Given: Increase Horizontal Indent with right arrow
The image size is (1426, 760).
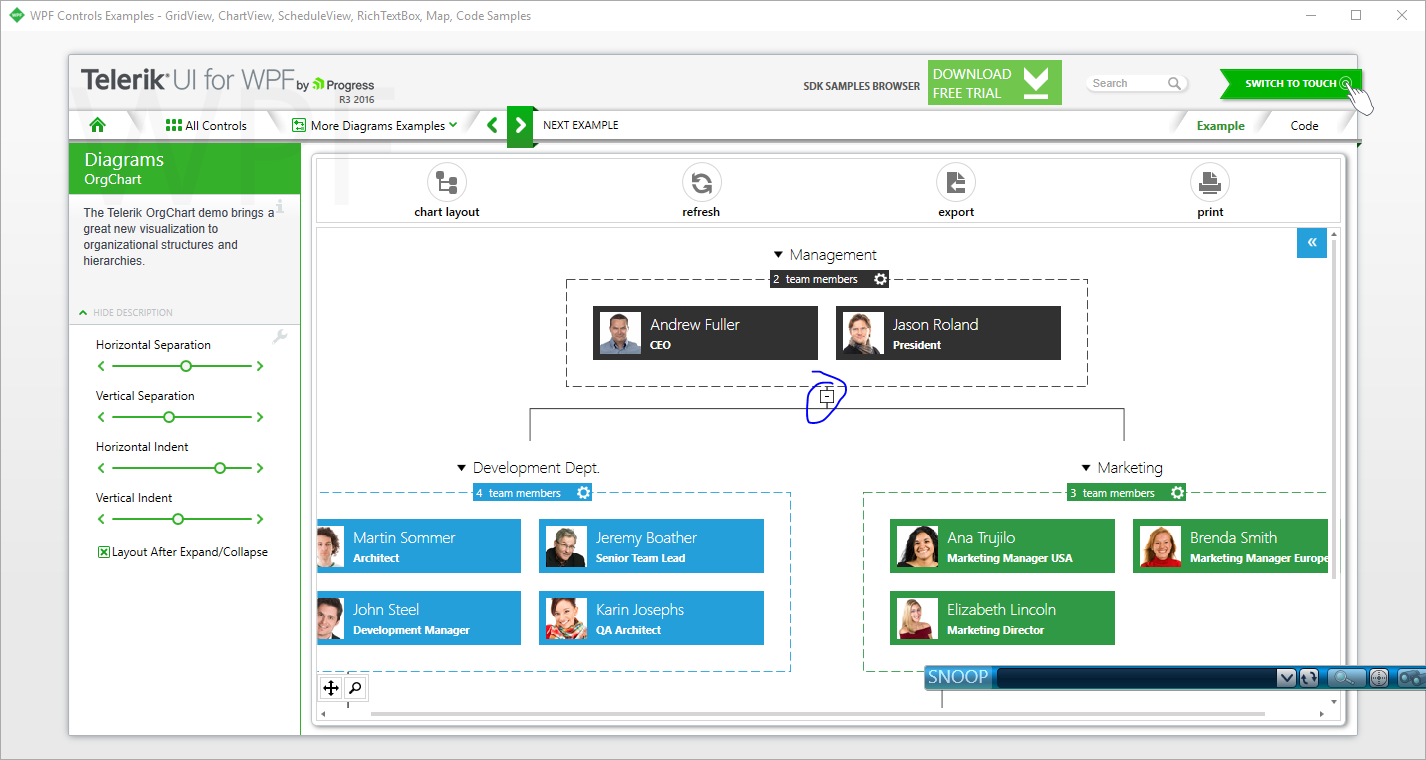Looking at the screenshot, I should 260,468.
